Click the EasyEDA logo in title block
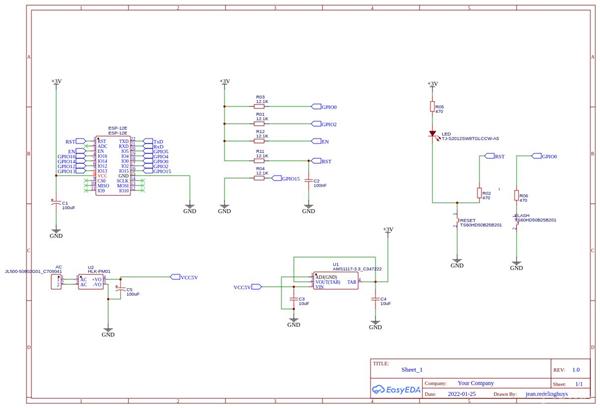Viewport: 600px width, 408px height. 396,390
